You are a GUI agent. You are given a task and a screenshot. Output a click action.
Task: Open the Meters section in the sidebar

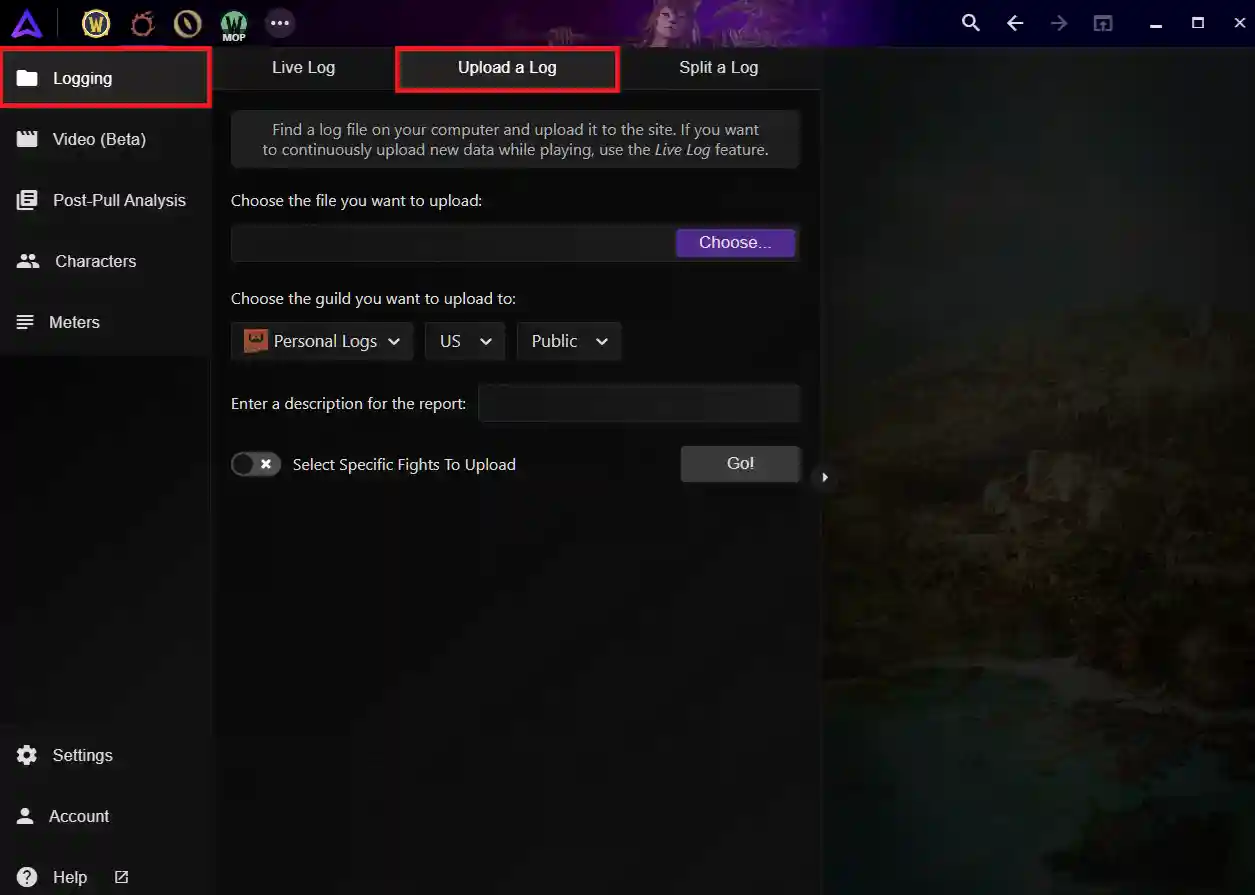pos(75,322)
